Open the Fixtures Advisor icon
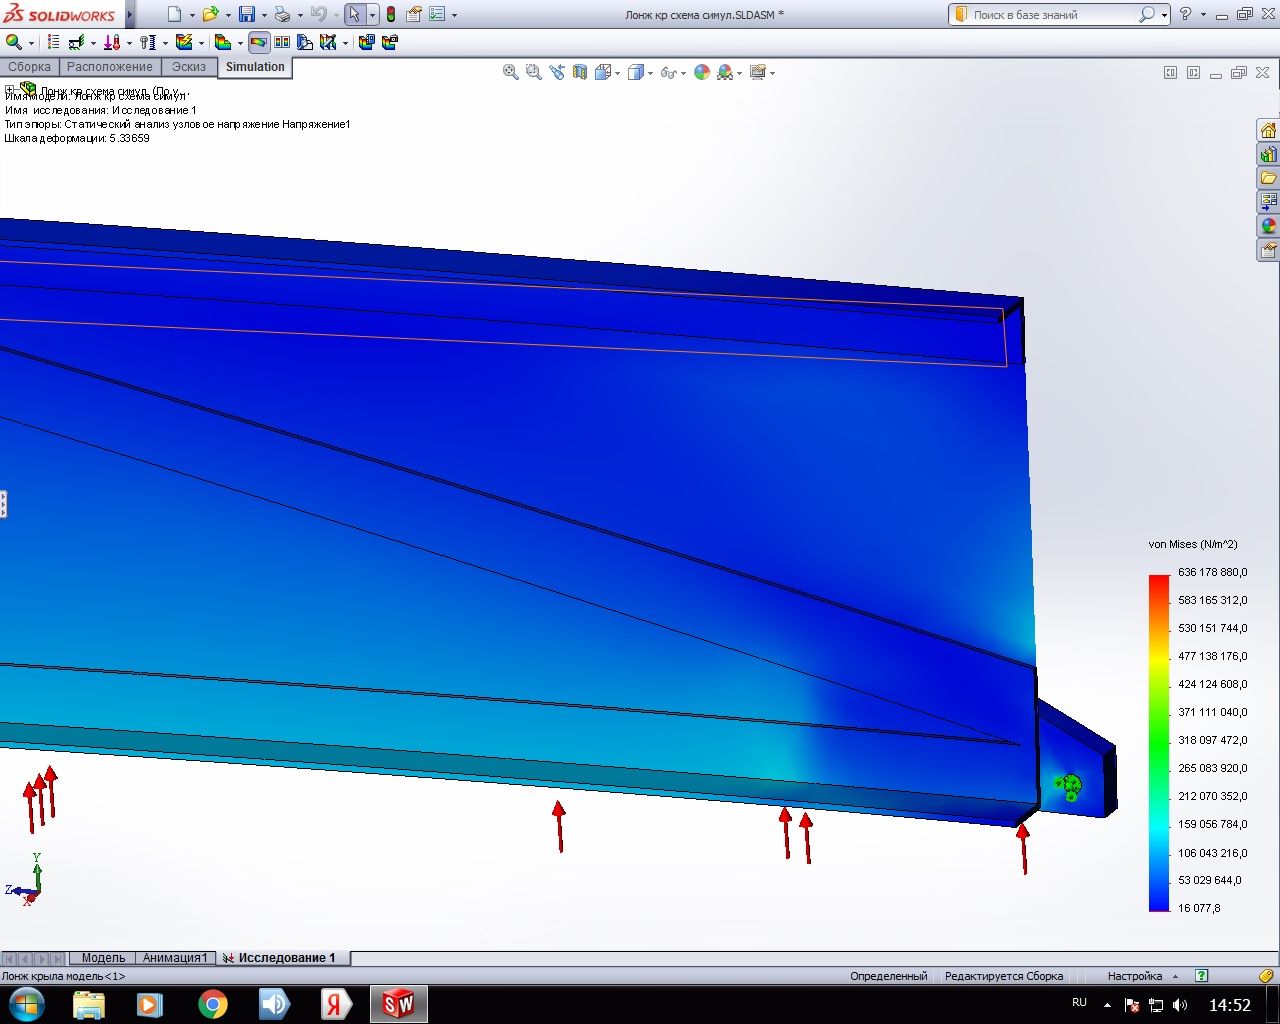This screenshot has width=1280, height=1024. pyautogui.click(x=76, y=42)
